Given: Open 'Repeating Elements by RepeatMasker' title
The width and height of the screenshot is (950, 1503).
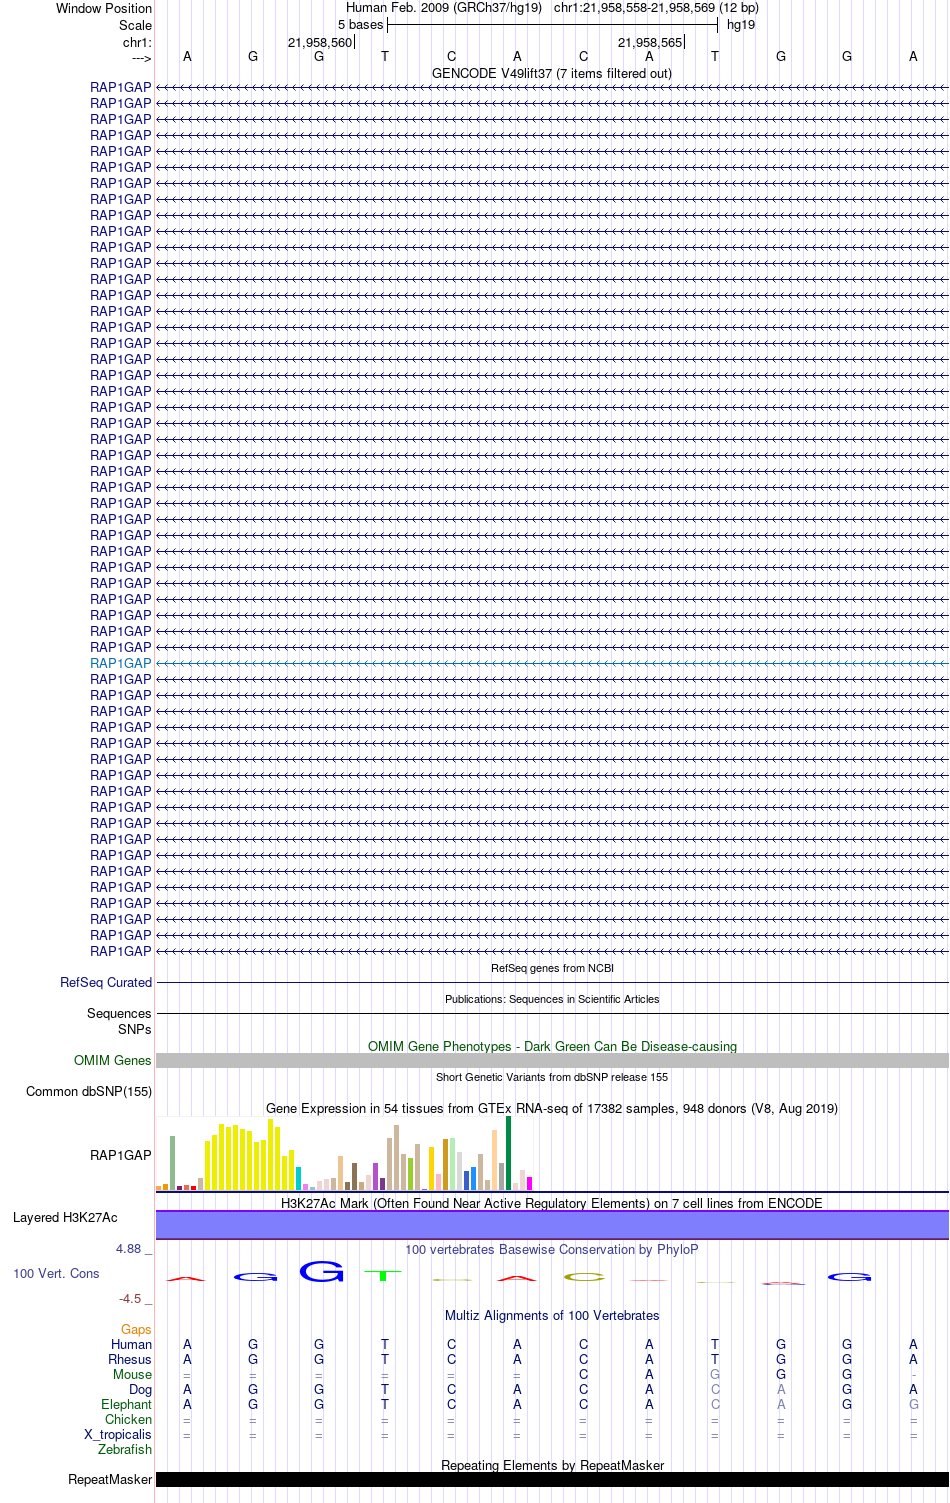Looking at the screenshot, I should click(x=552, y=1465).
